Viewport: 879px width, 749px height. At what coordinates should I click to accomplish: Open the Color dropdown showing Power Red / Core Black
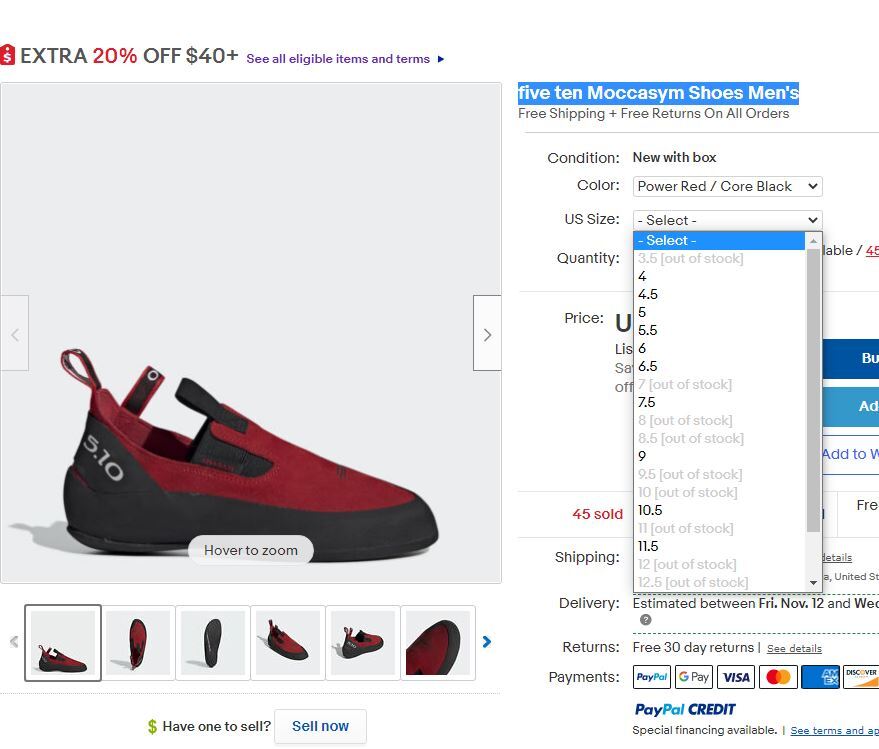[x=727, y=187]
